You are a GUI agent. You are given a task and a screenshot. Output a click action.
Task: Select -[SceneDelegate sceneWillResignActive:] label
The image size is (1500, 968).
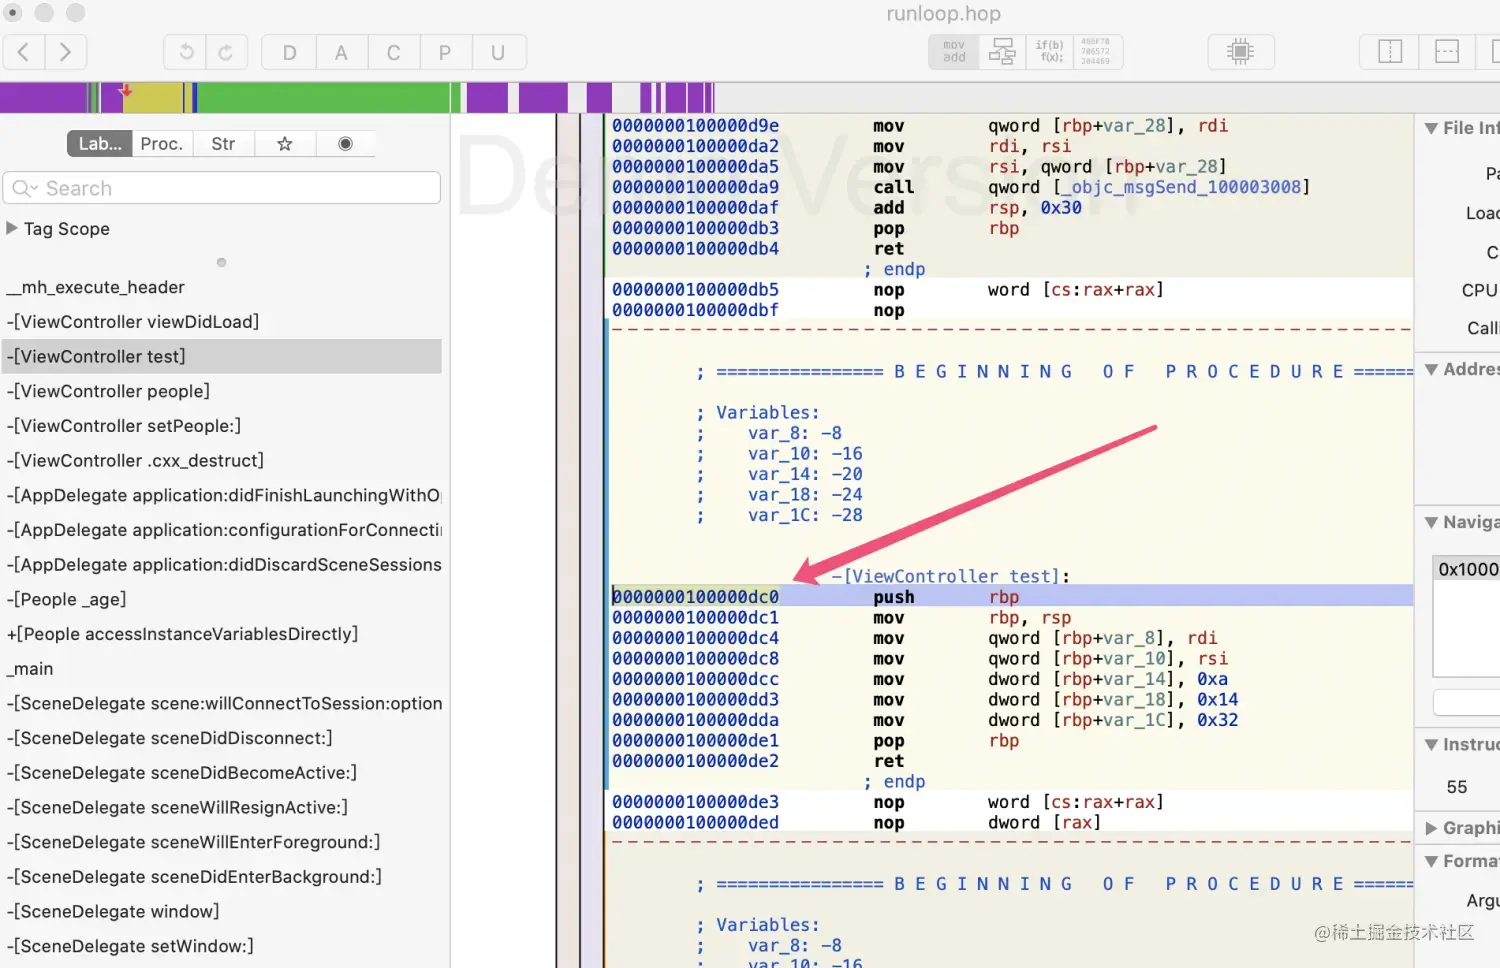pos(221,807)
